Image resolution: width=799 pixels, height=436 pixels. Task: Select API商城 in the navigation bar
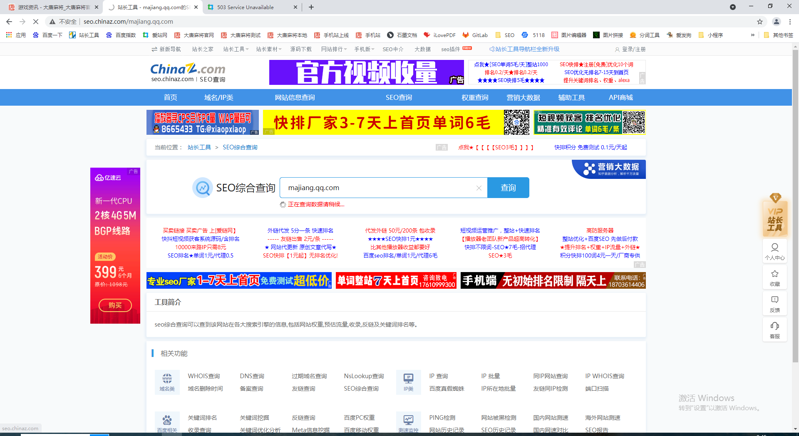[621, 97]
